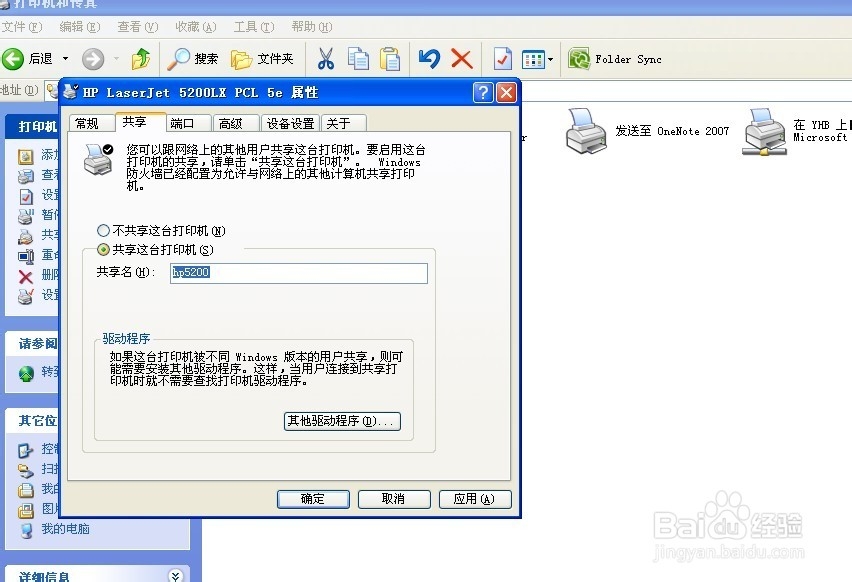Click the Add printer task icon in sidebar
Viewport: 852px width, 582px height.
pos(26,157)
